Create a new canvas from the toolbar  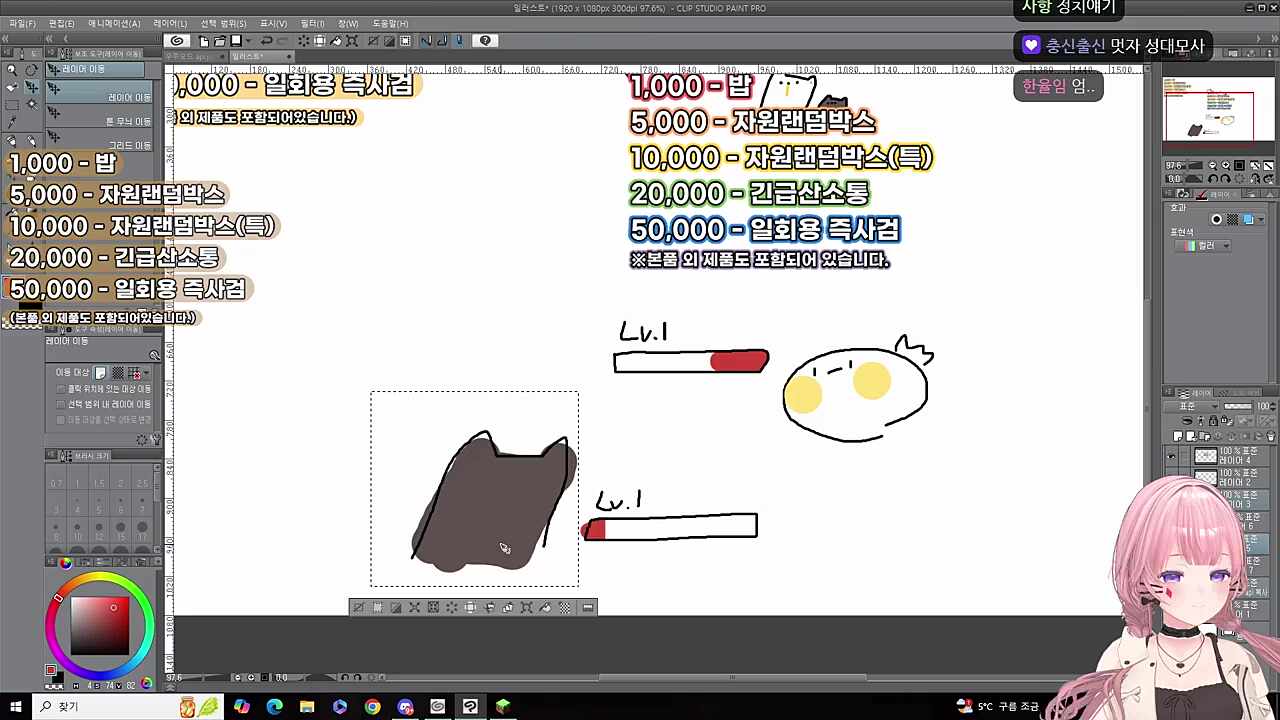pyautogui.click(x=204, y=41)
